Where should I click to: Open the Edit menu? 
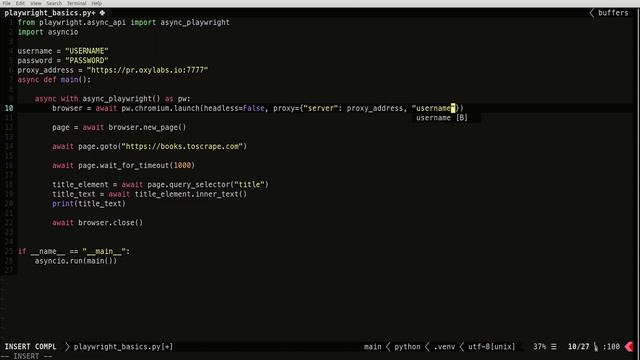pyautogui.click(x=20, y=3)
